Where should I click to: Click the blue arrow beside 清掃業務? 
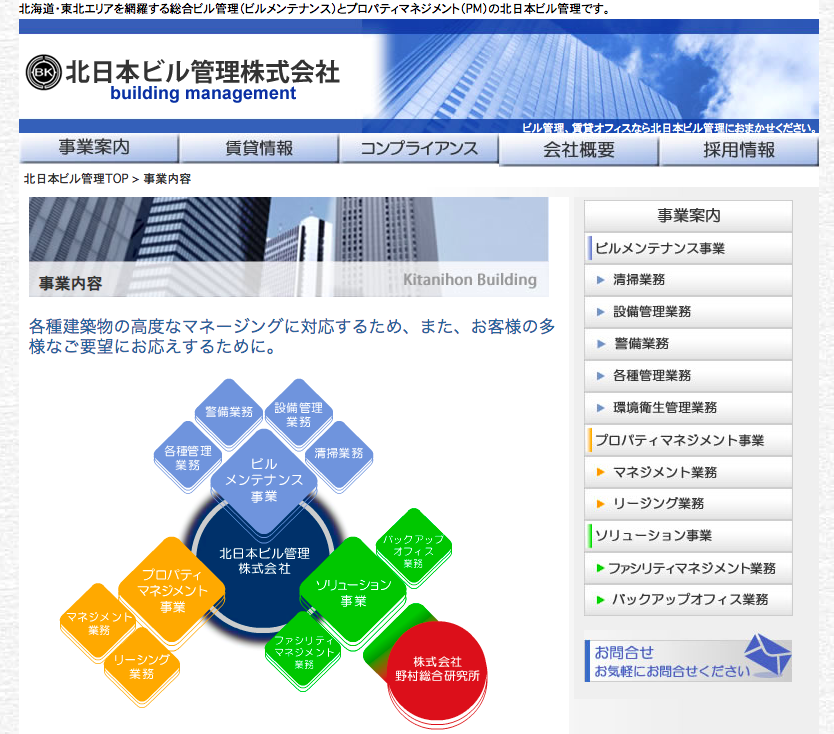click(x=601, y=280)
